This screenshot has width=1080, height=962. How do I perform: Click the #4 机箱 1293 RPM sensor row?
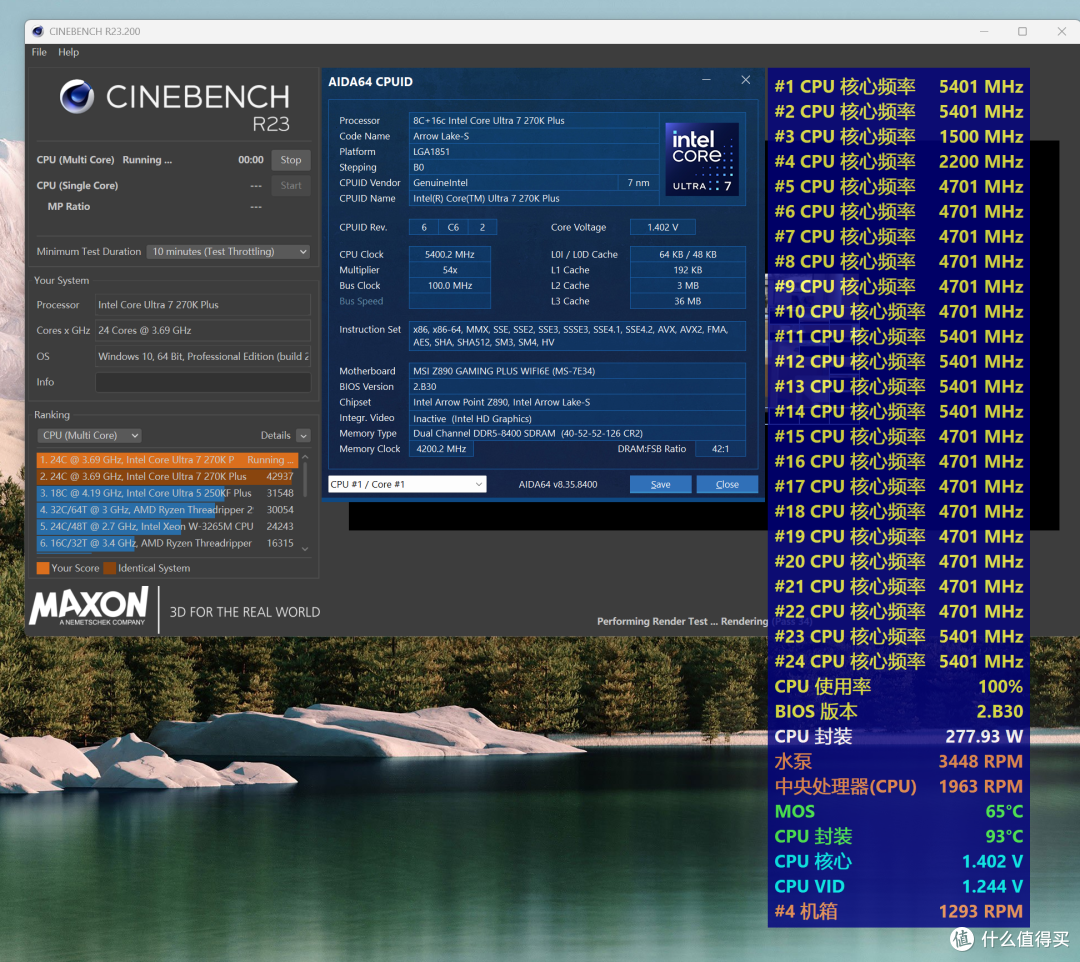tap(898, 911)
